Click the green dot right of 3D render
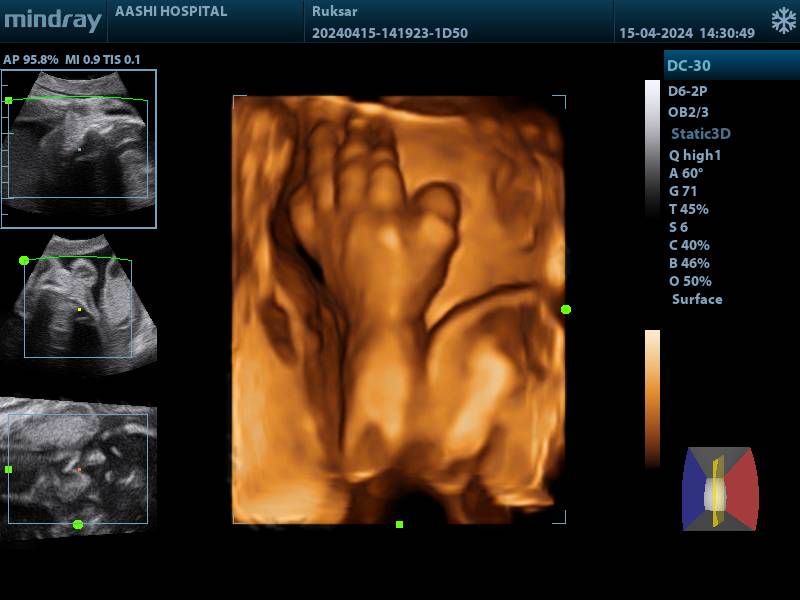Viewport: 800px width, 600px height. [x=566, y=310]
